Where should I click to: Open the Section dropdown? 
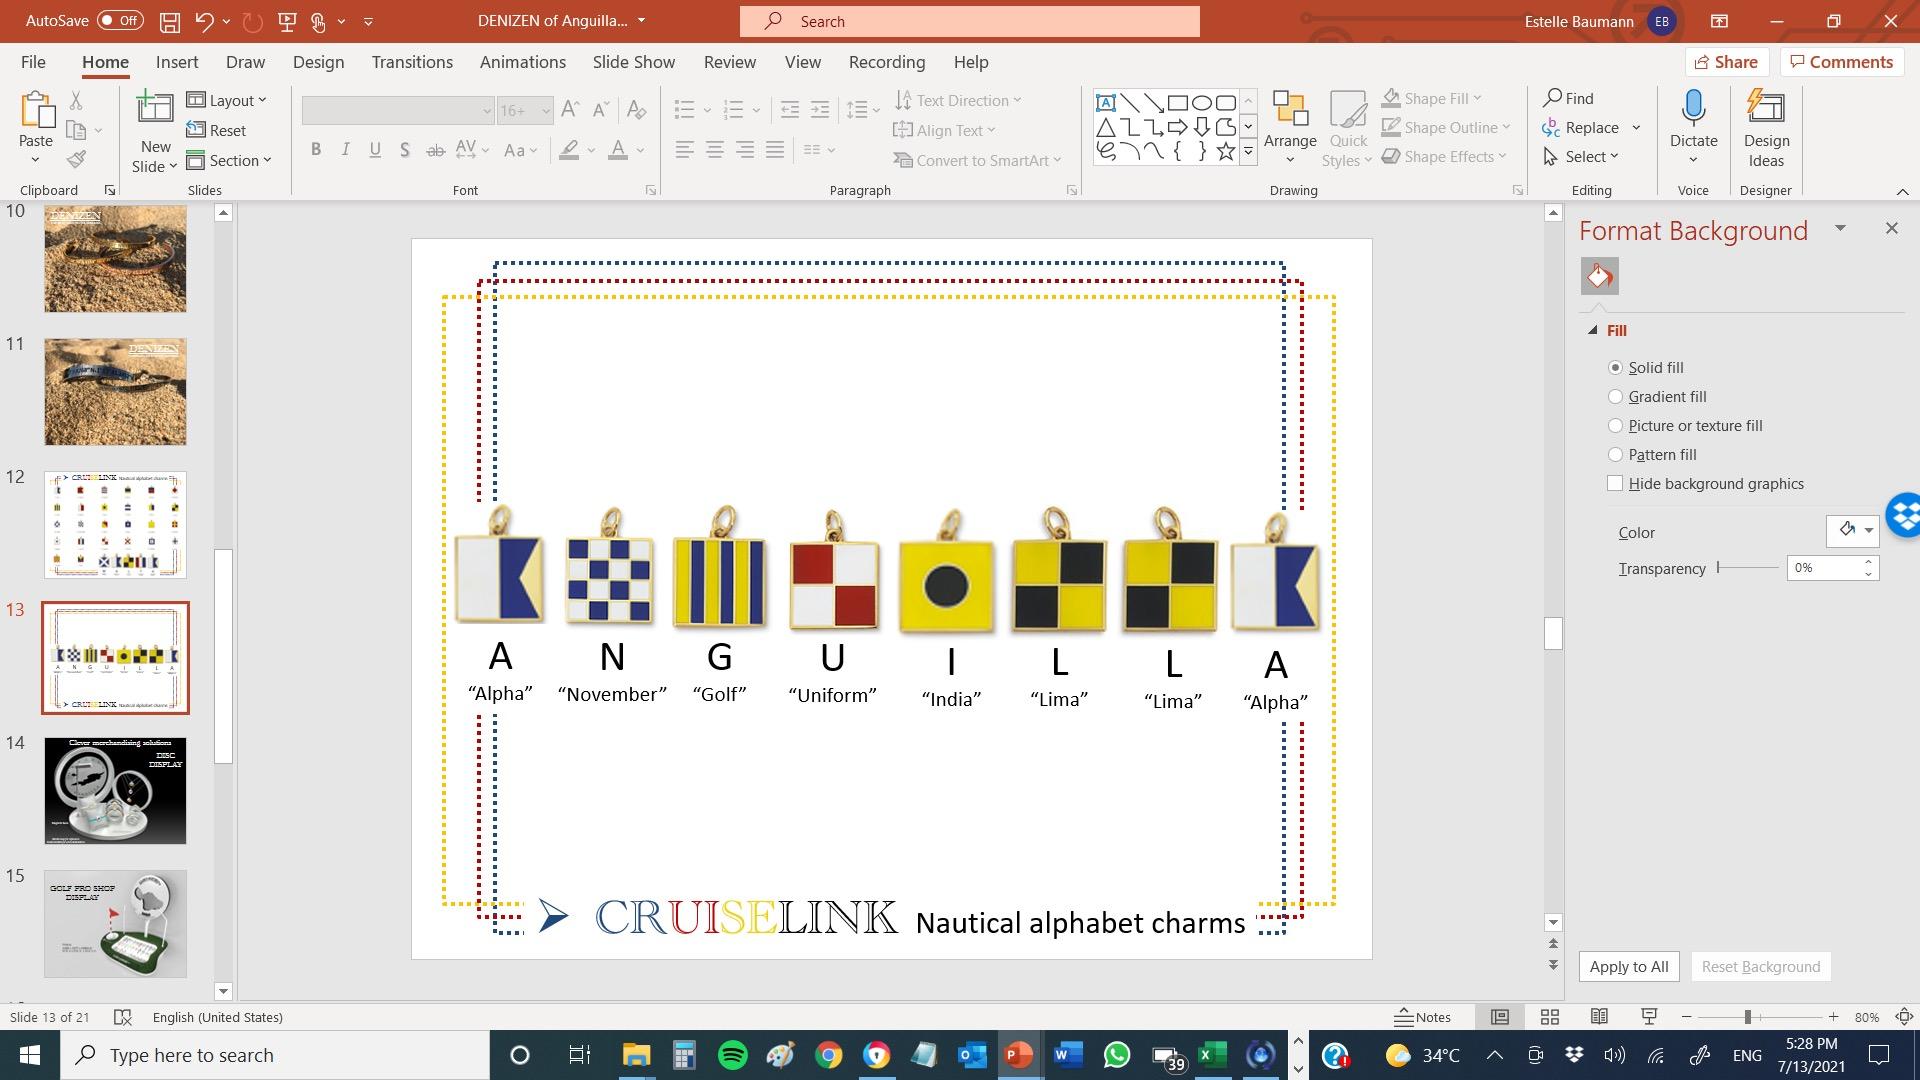pyautogui.click(x=229, y=160)
